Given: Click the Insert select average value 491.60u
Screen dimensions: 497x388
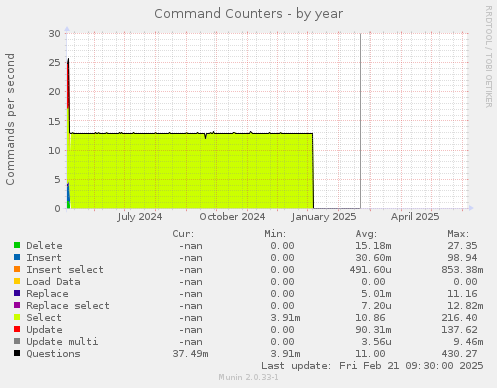Looking at the screenshot, I should coord(371,270).
